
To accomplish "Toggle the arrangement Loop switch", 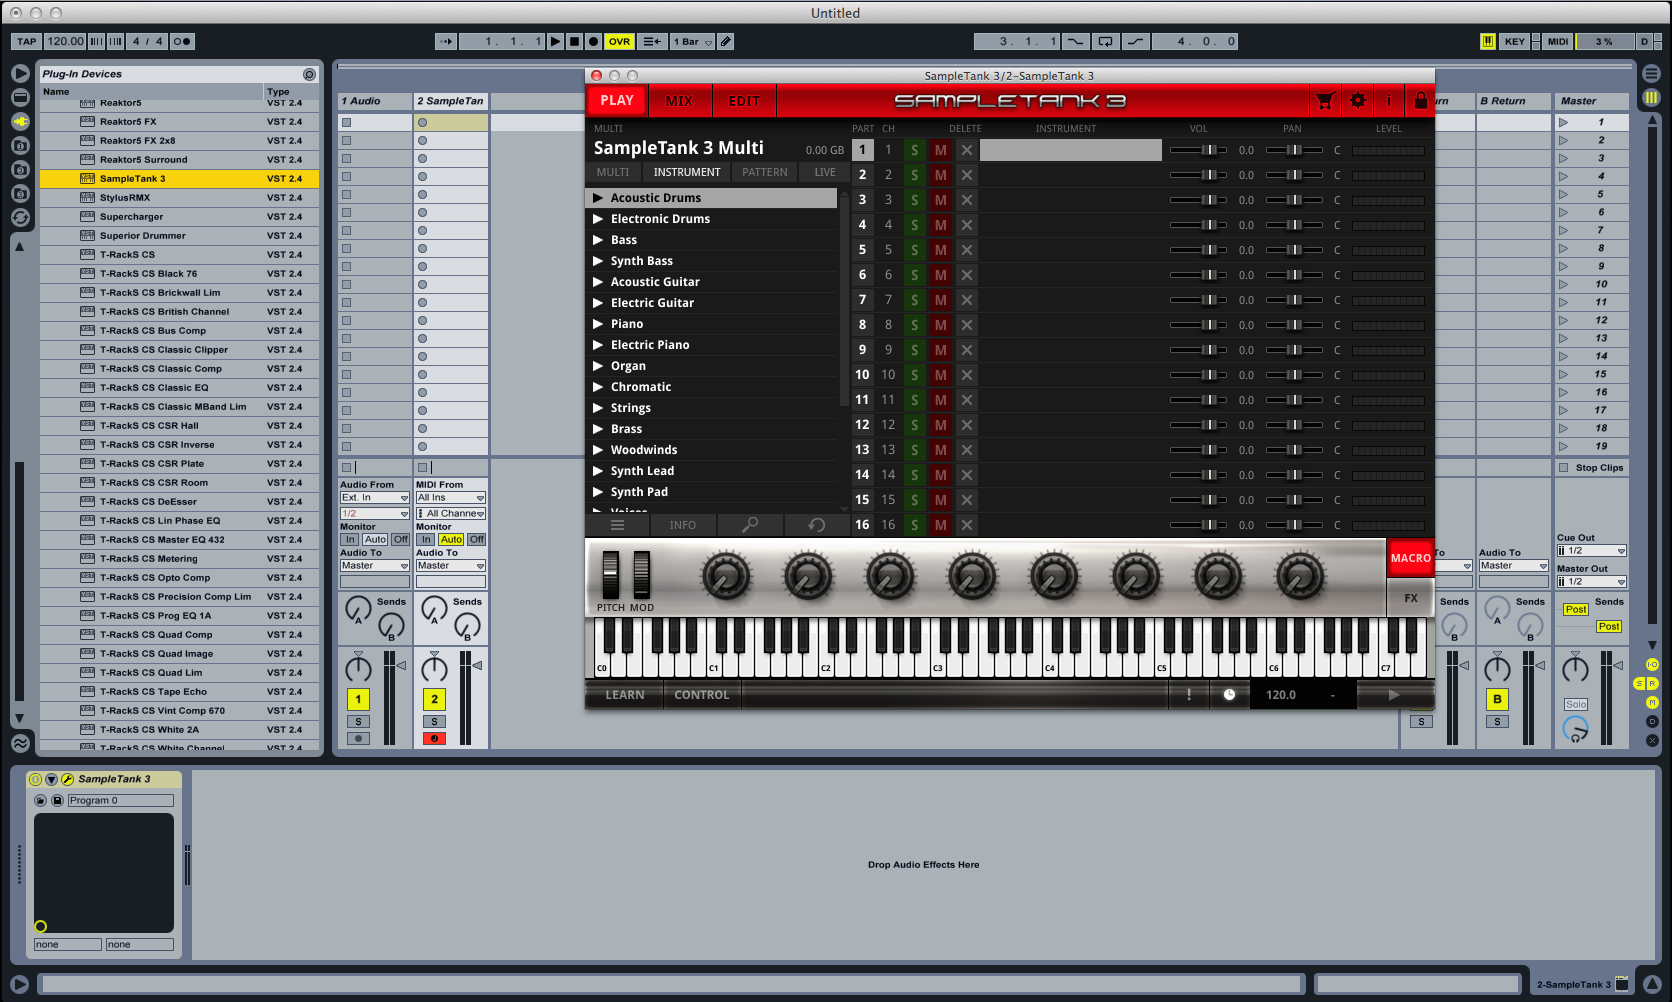I will coord(1105,41).
